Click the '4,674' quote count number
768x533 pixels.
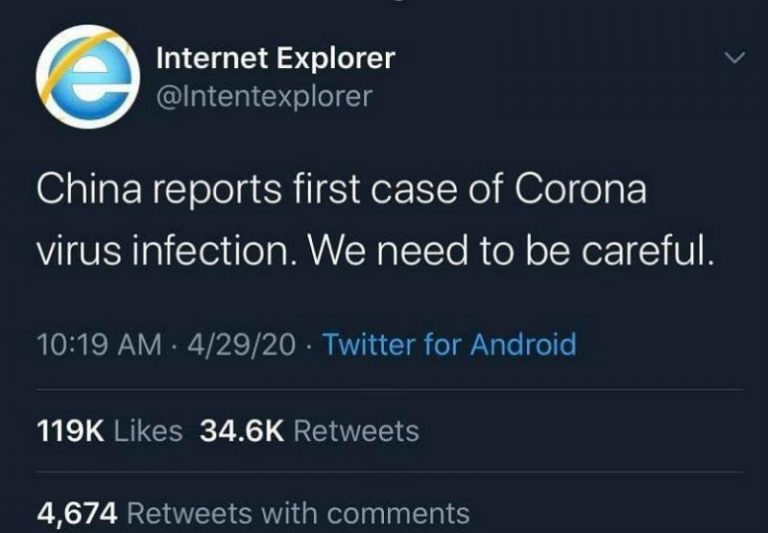pos(78,513)
